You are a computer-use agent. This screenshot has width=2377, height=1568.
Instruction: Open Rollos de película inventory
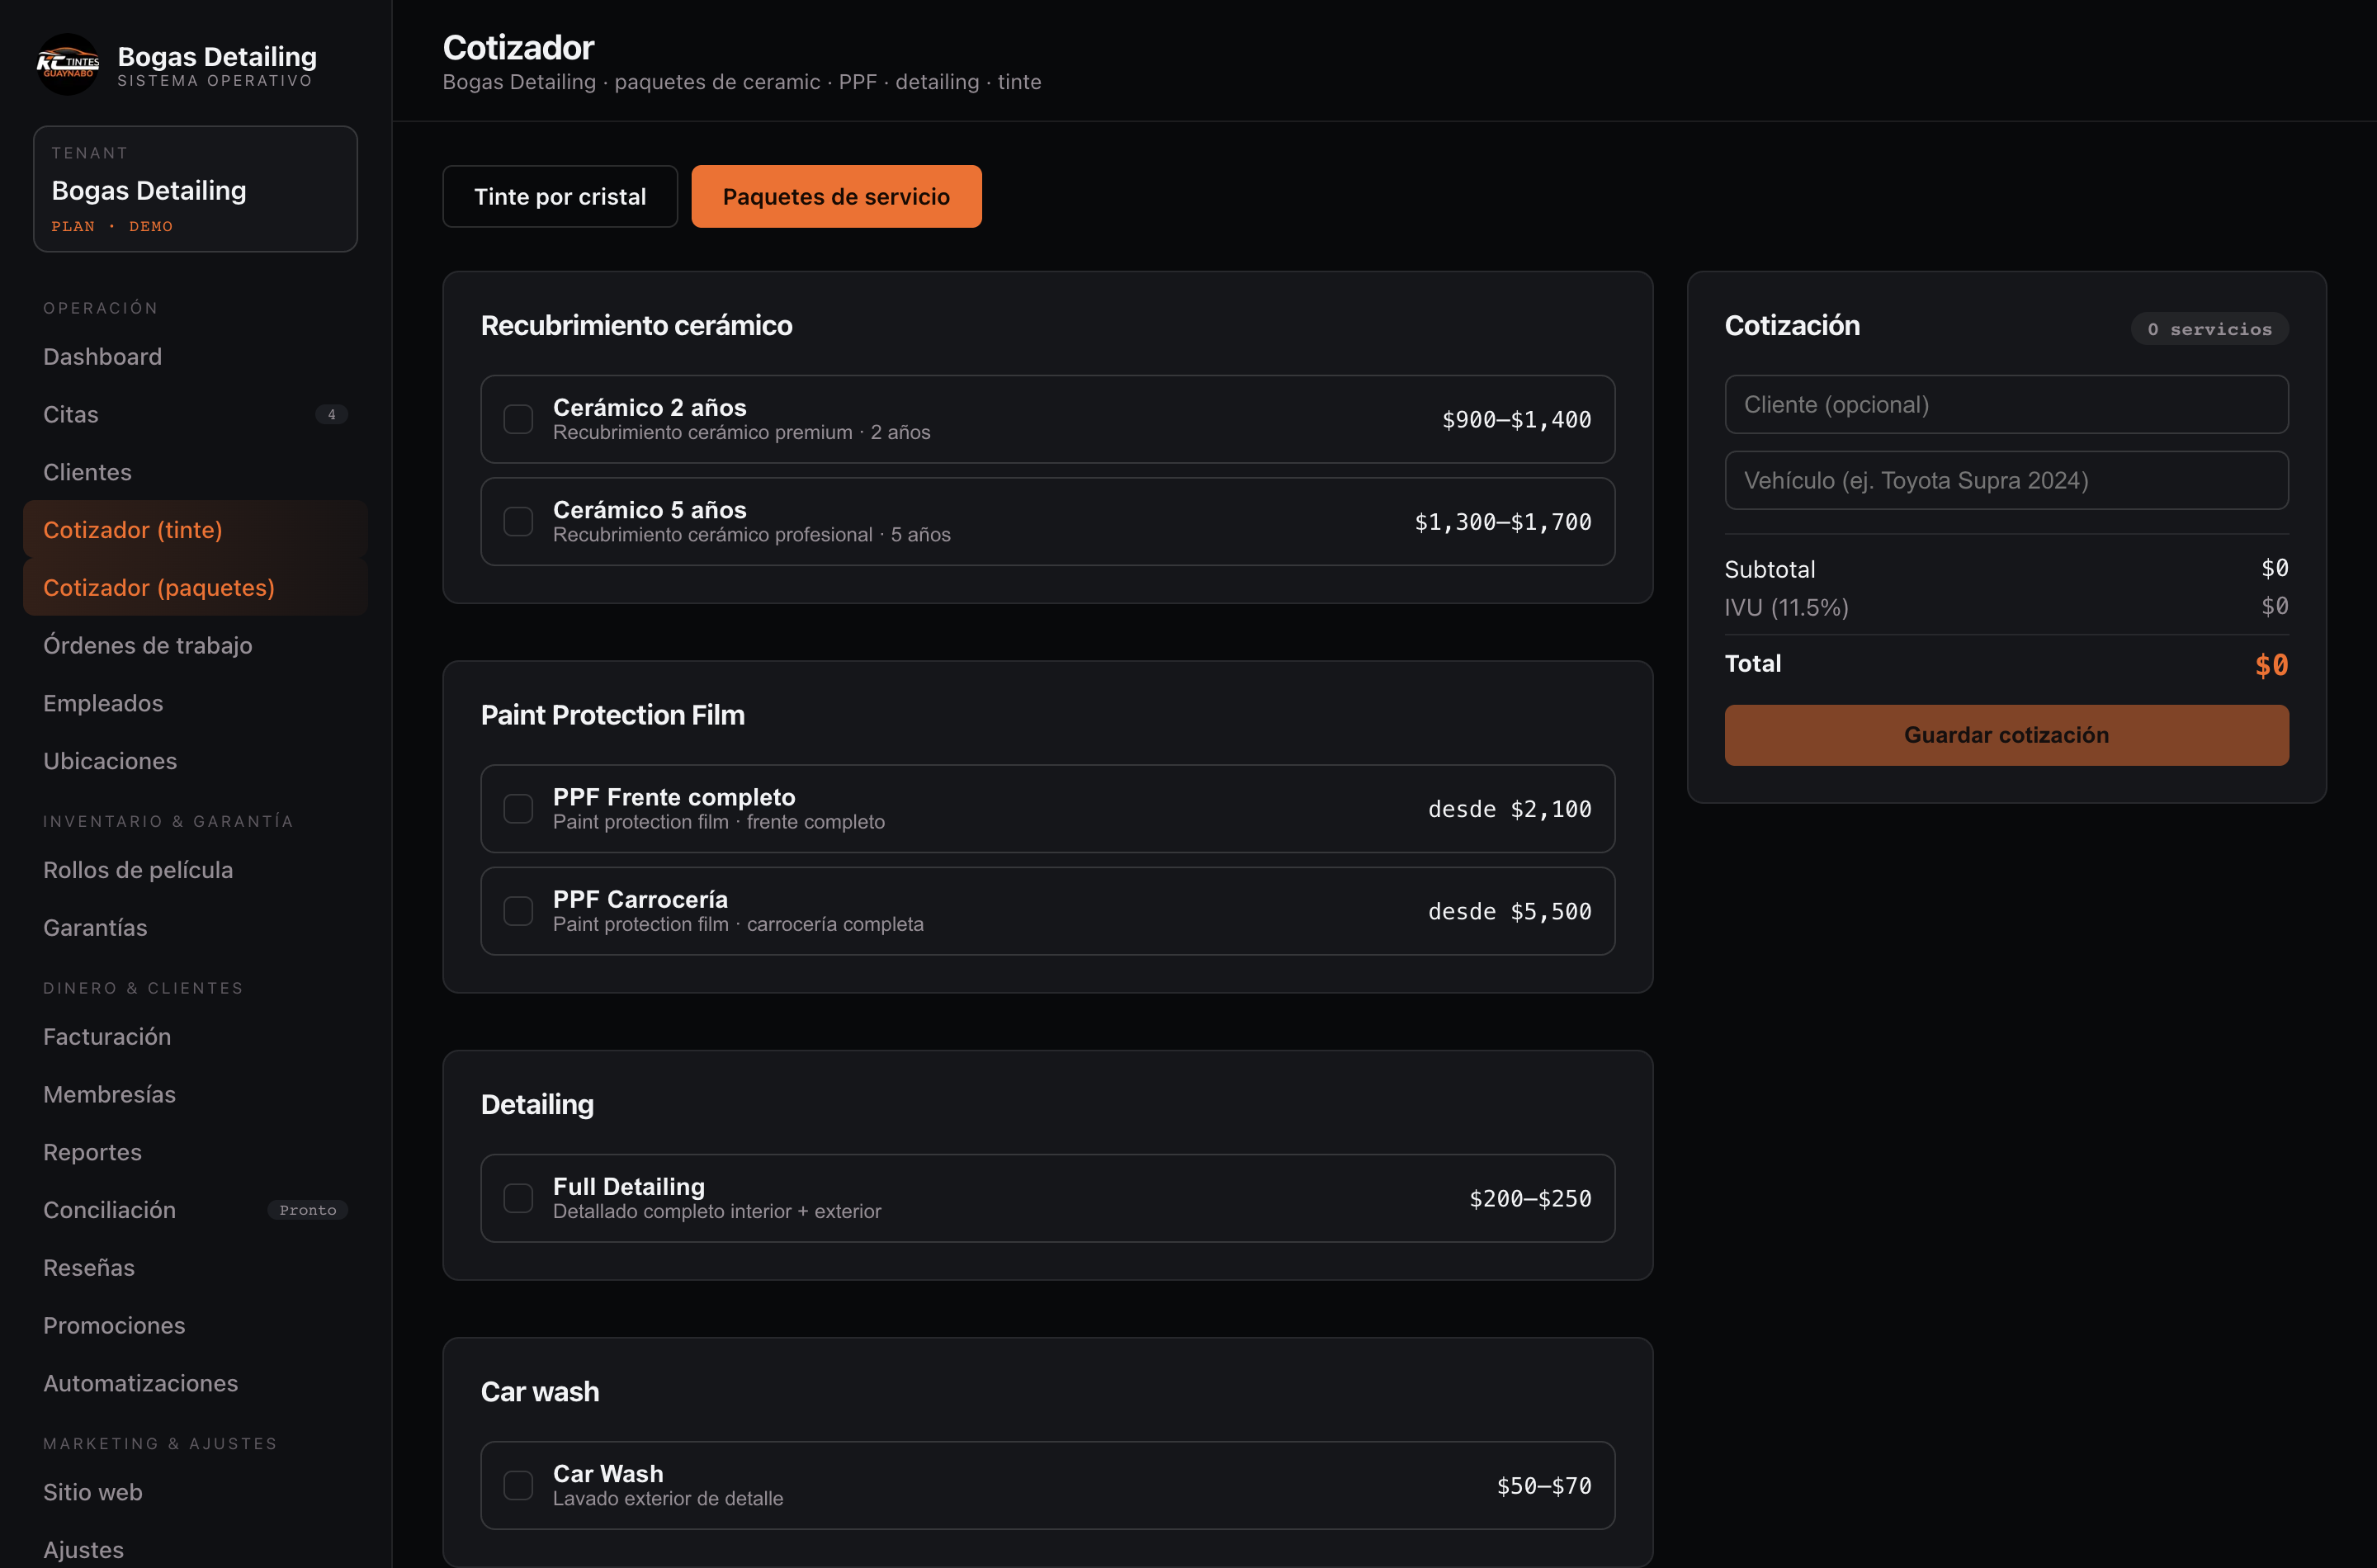pos(195,870)
